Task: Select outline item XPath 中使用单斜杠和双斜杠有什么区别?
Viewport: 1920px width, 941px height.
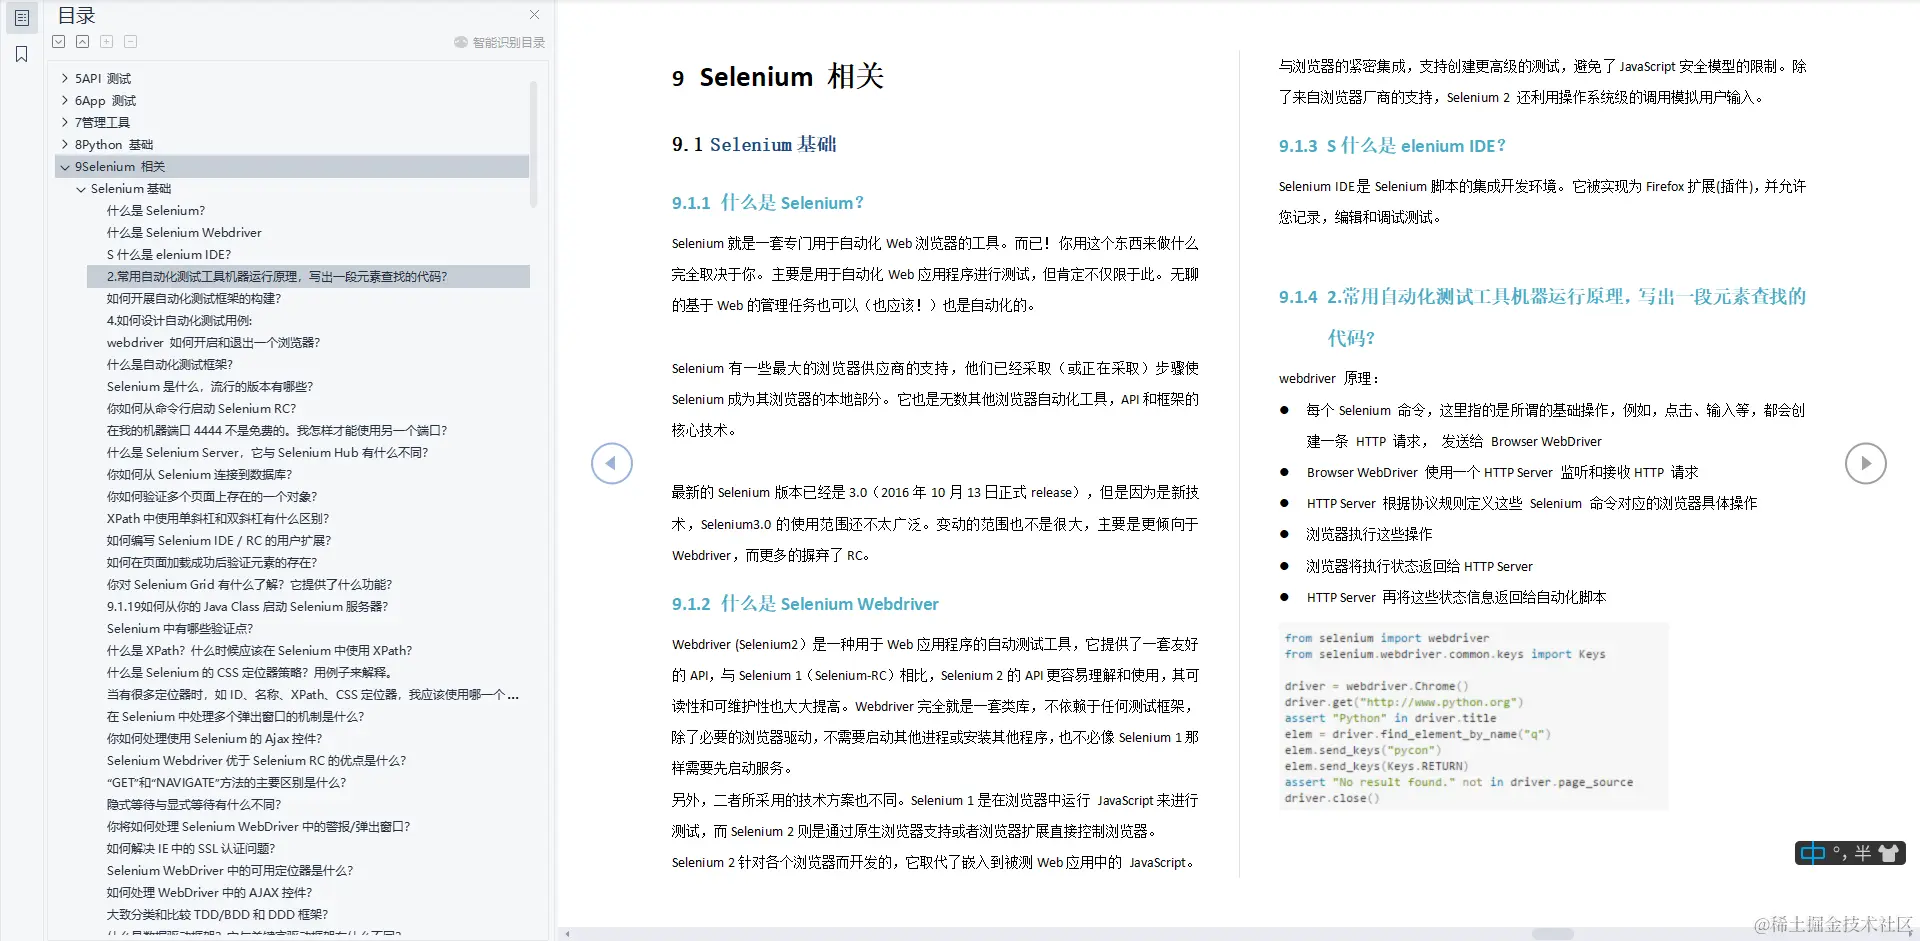Action: 218,518
